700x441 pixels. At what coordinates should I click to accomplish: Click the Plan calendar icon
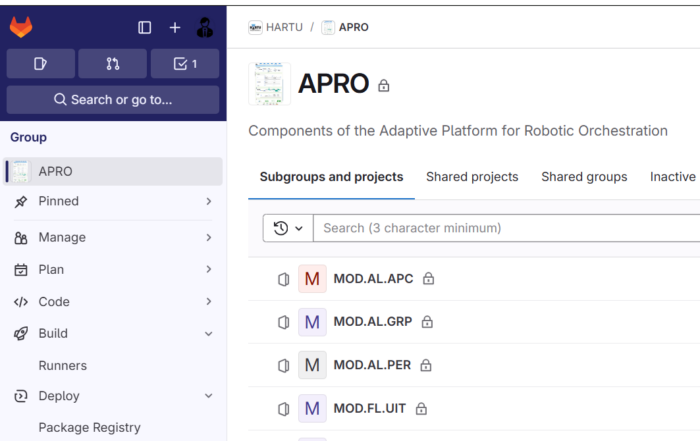coord(21,270)
